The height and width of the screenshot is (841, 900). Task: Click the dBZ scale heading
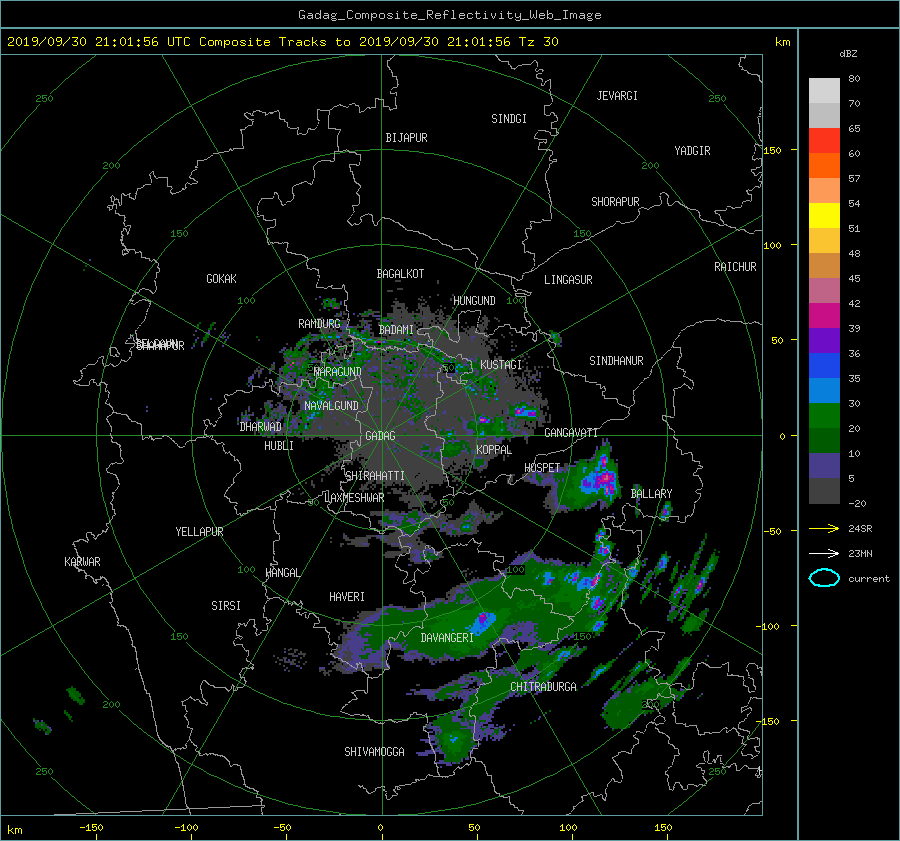pos(848,54)
